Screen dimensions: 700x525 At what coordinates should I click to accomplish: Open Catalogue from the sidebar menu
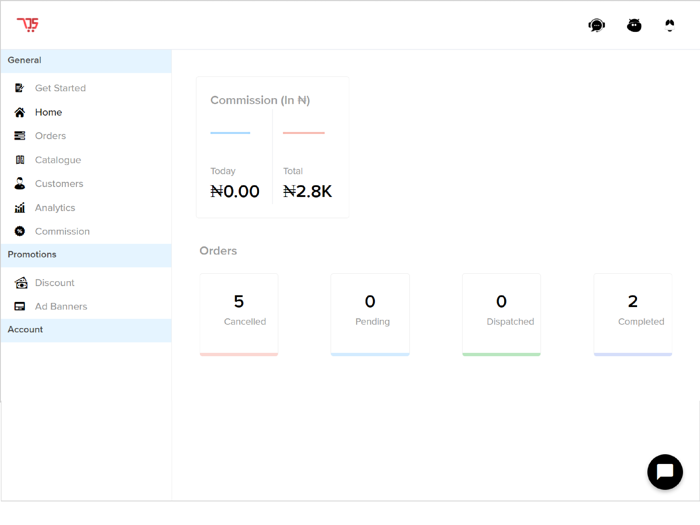point(58,160)
